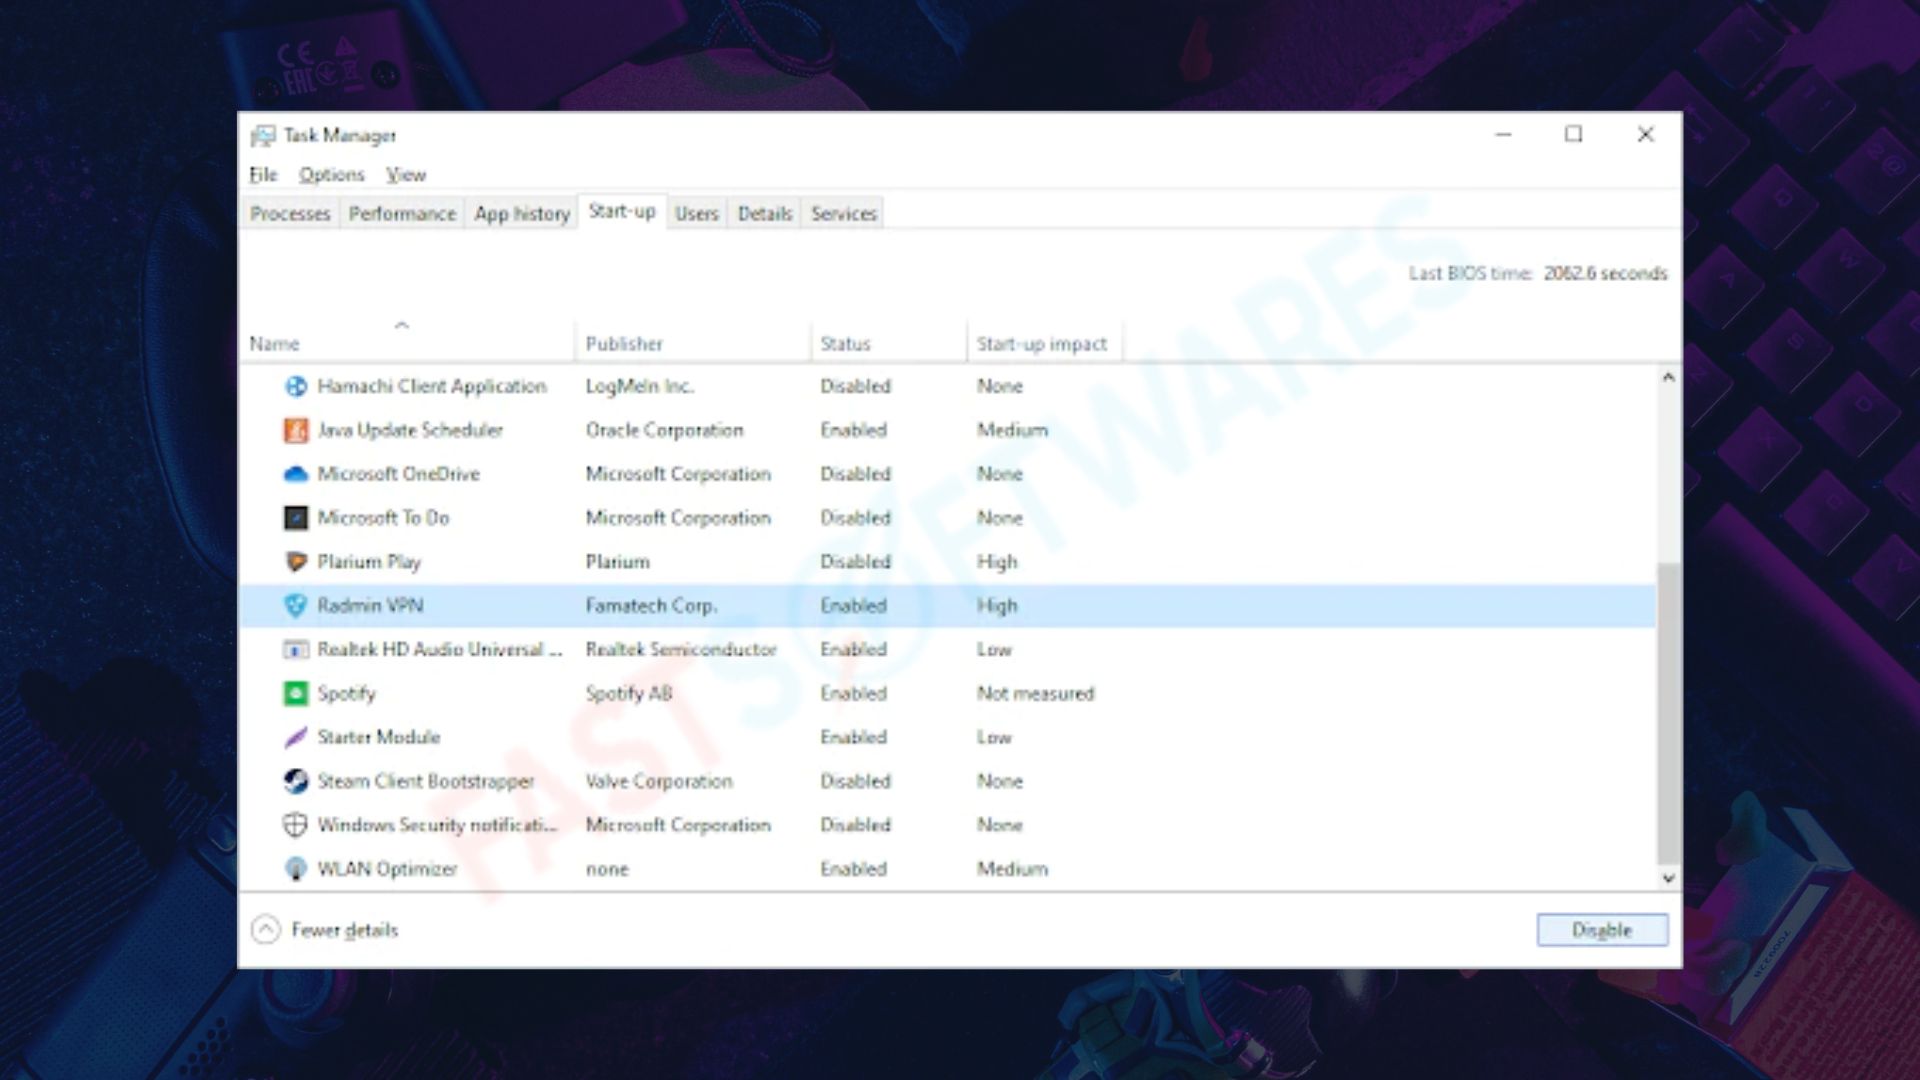This screenshot has width=1920, height=1080.
Task: Click the Disable button
Action: [1602, 930]
